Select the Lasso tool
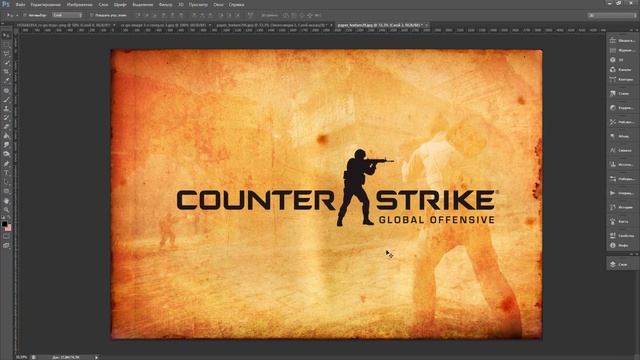This screenshot has width=640, height=360. pos(6,54)
